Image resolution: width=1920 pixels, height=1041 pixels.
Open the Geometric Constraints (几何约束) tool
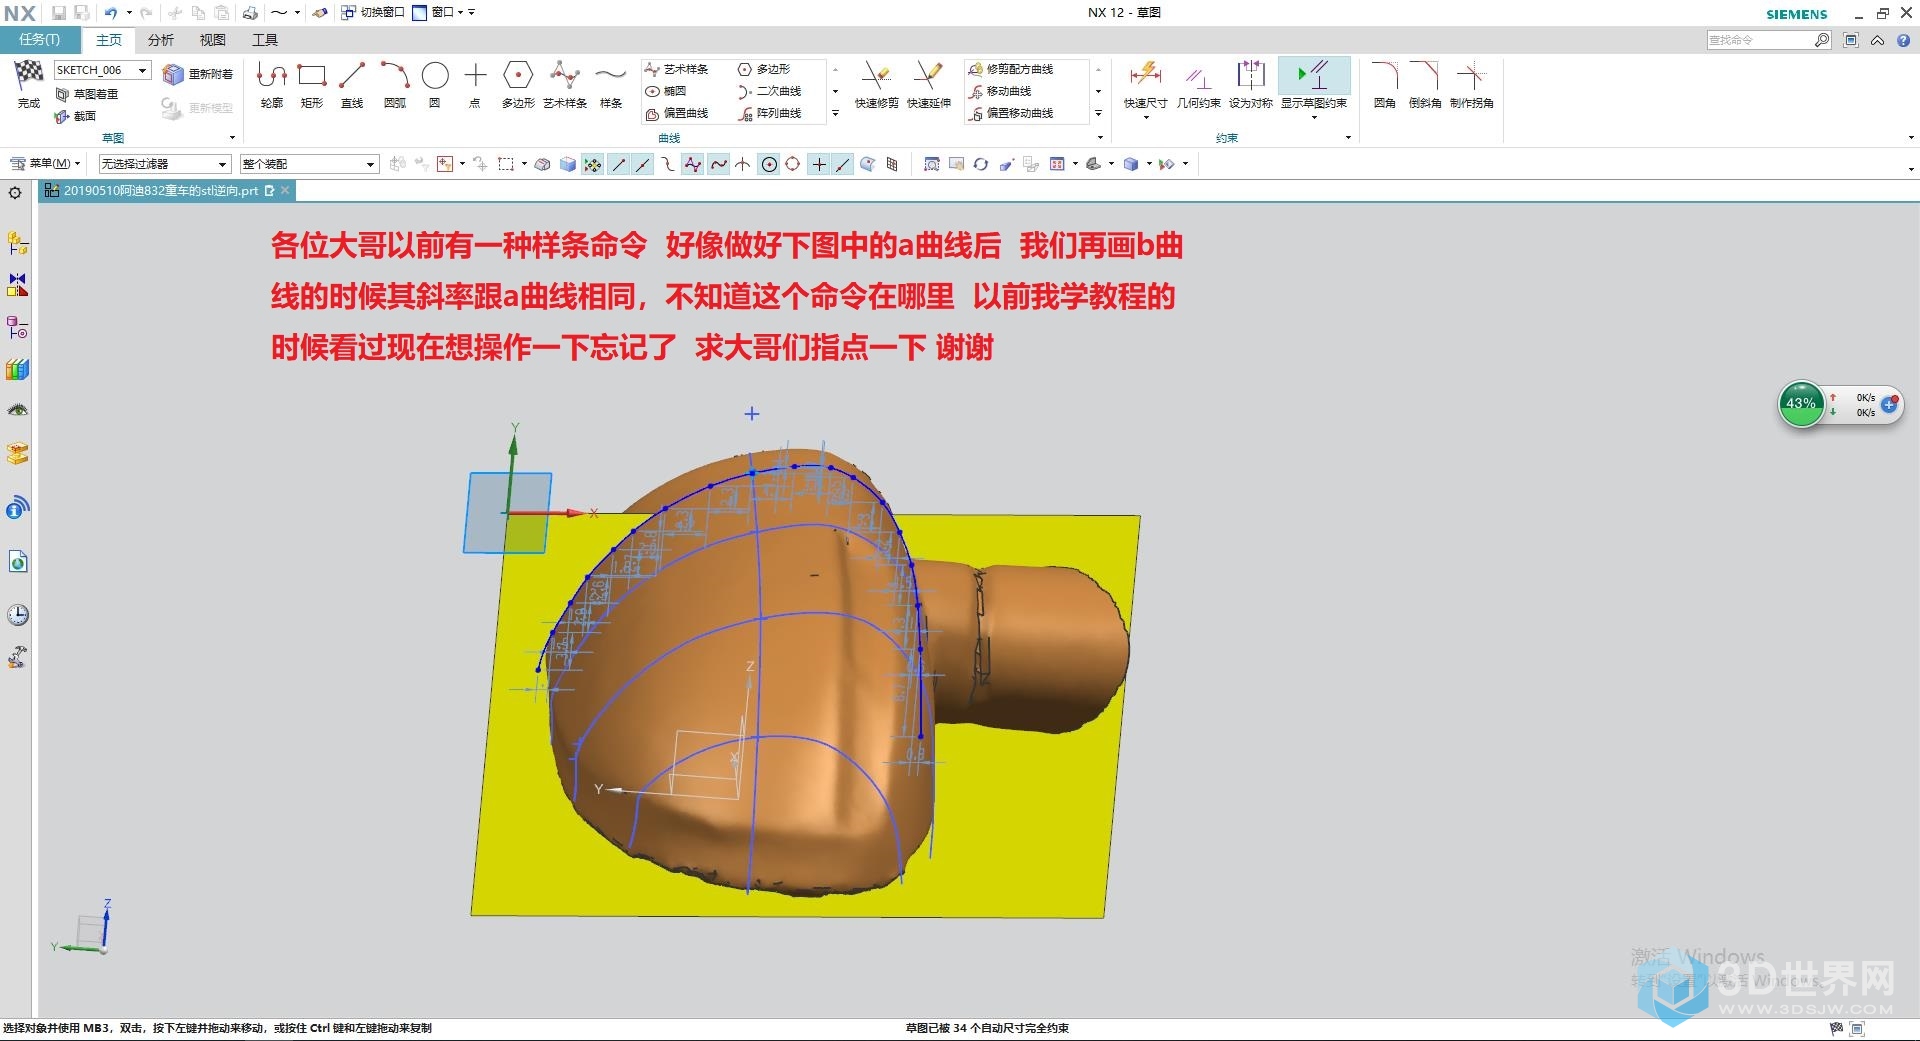coord(1198,83)
